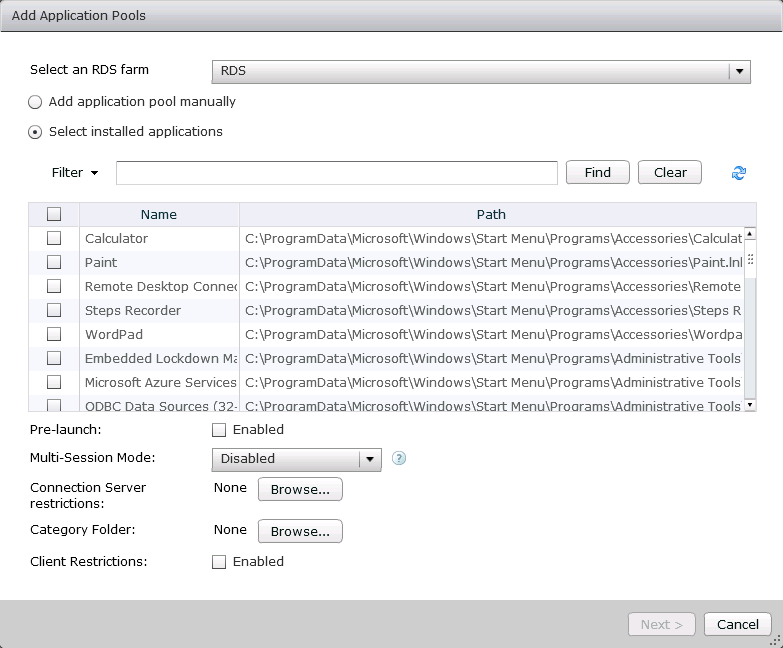
Task: Enable the Pre-launch checkbox
Action: 219,430
